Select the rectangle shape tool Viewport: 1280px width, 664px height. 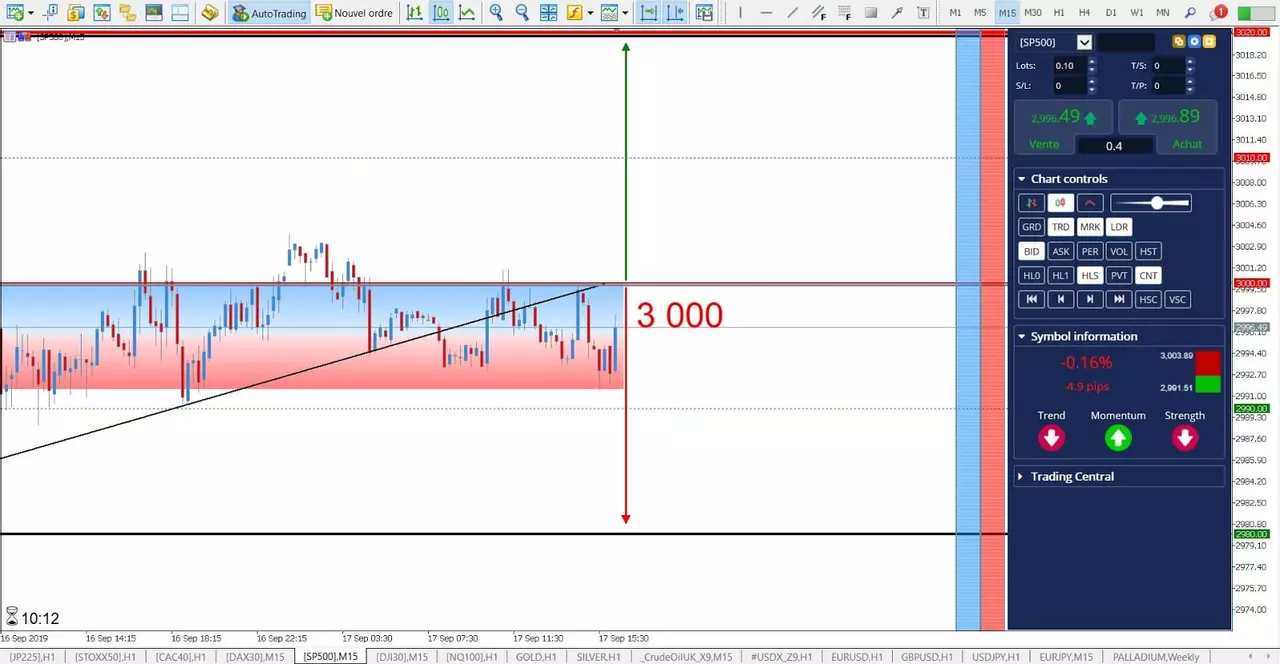(x=871, y=13)
